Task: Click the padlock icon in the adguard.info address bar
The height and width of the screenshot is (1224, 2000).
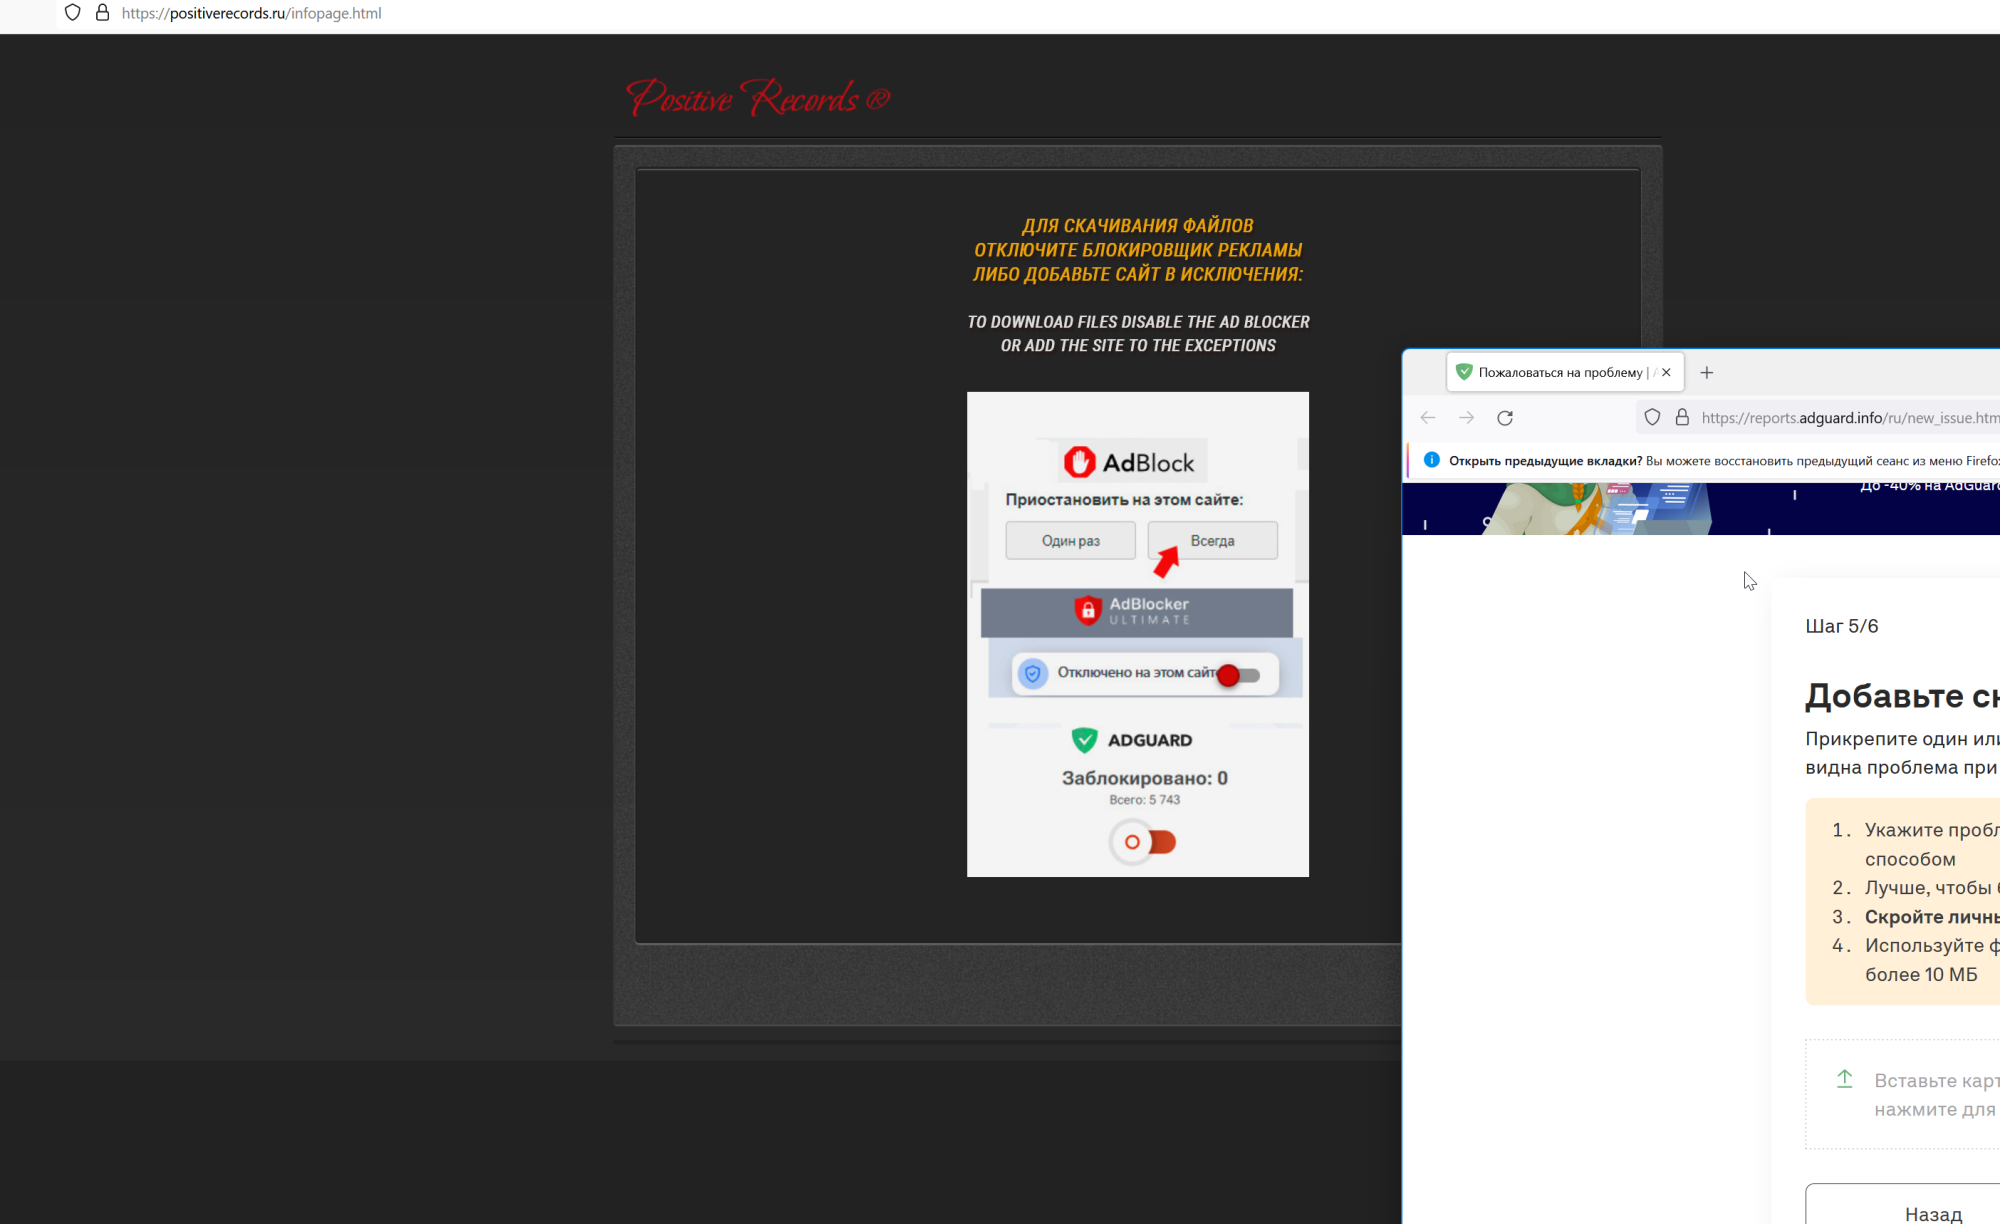Action: [x=1683, y=417]
